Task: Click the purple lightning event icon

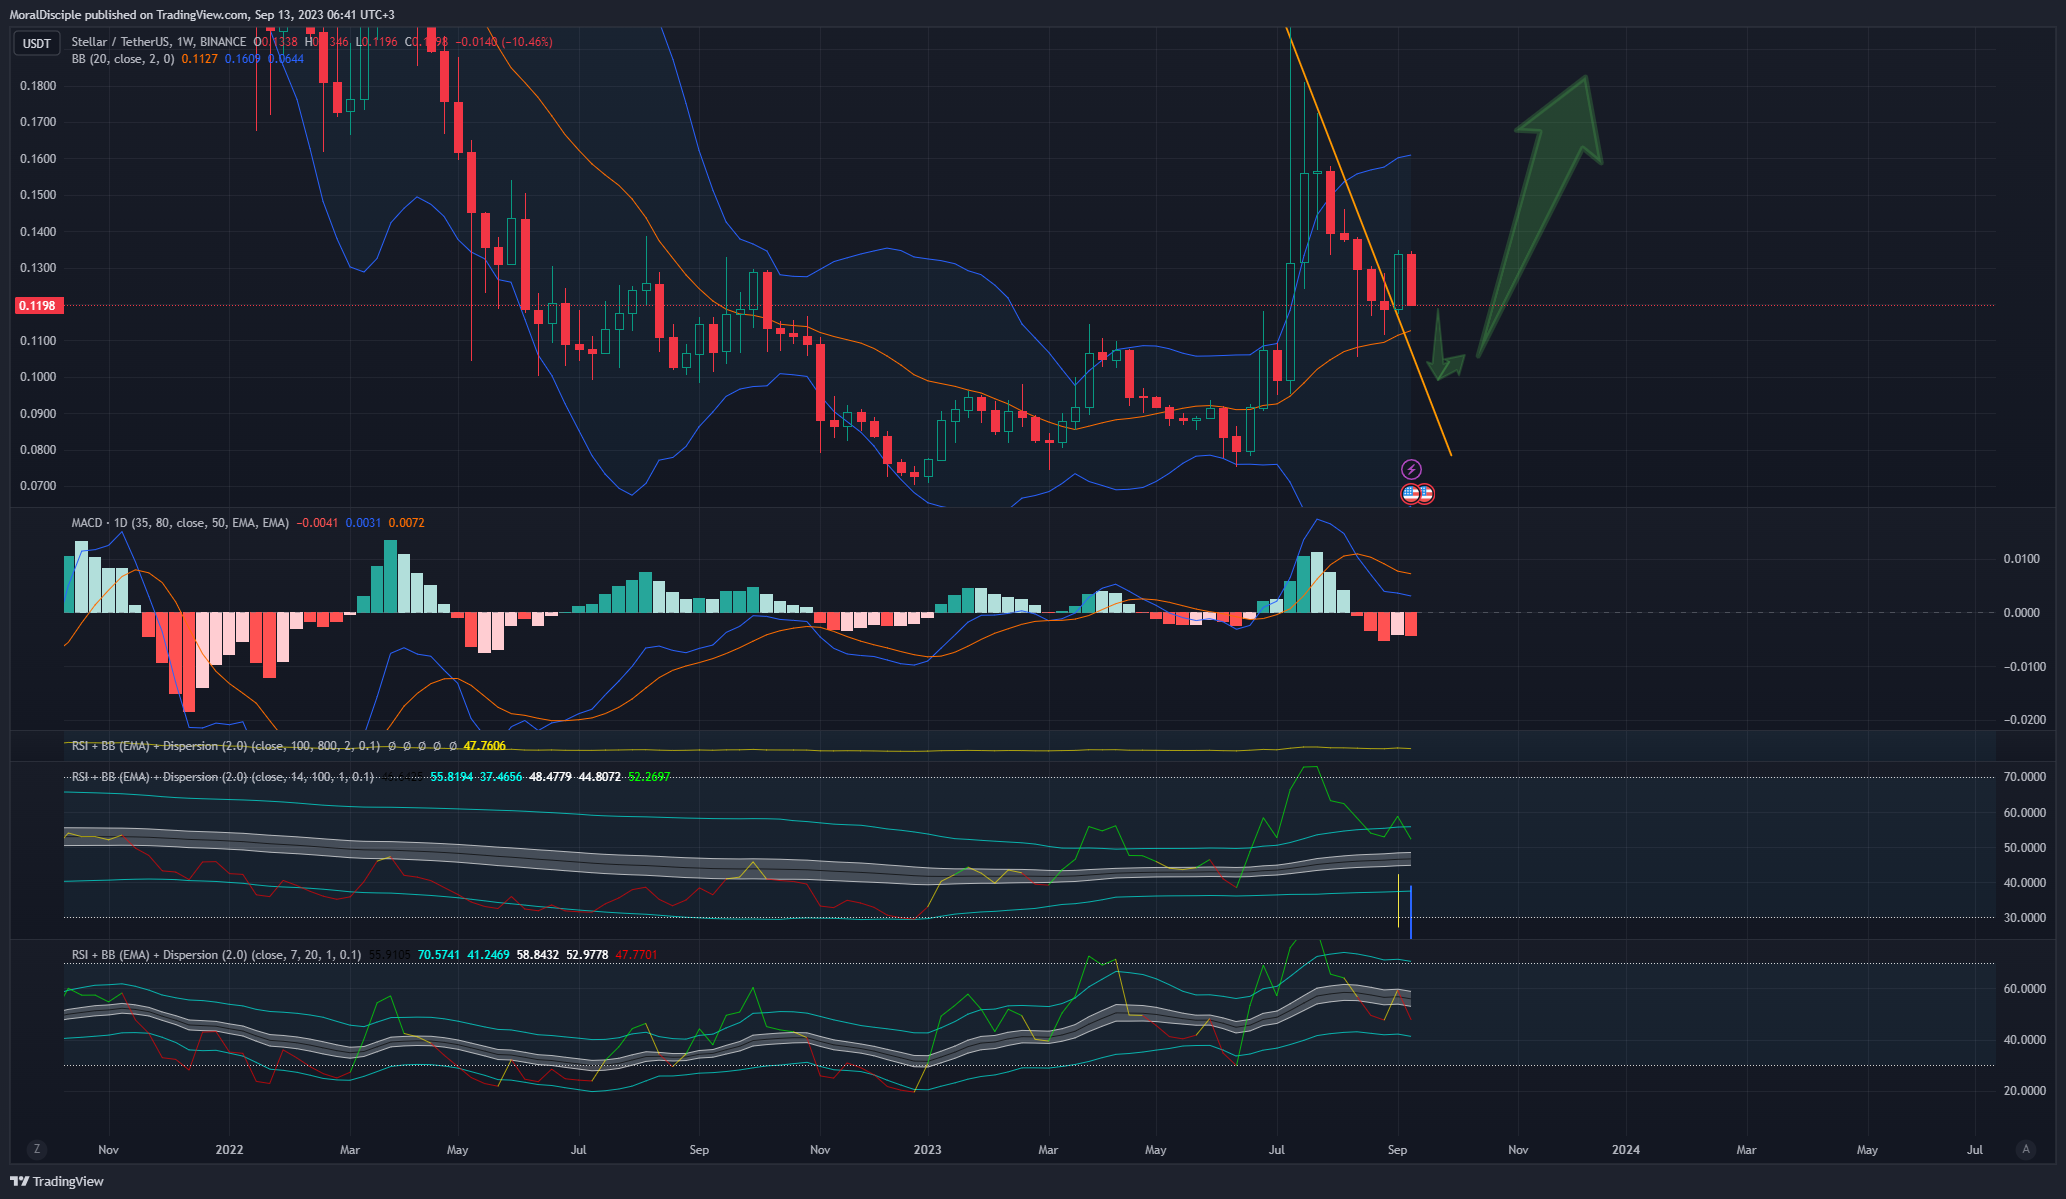Action: point(1411,469)
